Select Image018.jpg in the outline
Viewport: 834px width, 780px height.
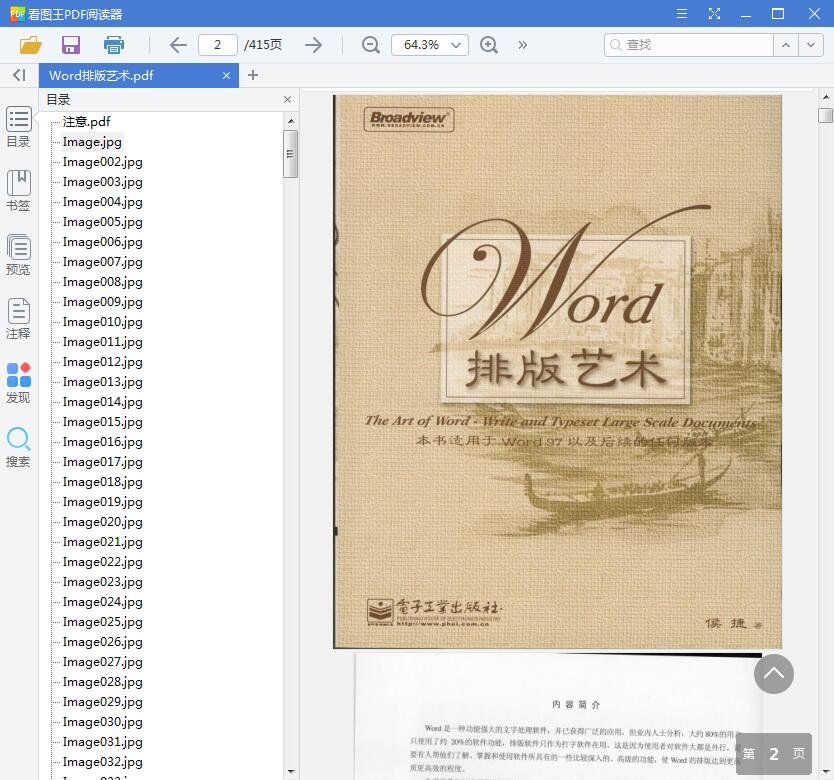103,482
